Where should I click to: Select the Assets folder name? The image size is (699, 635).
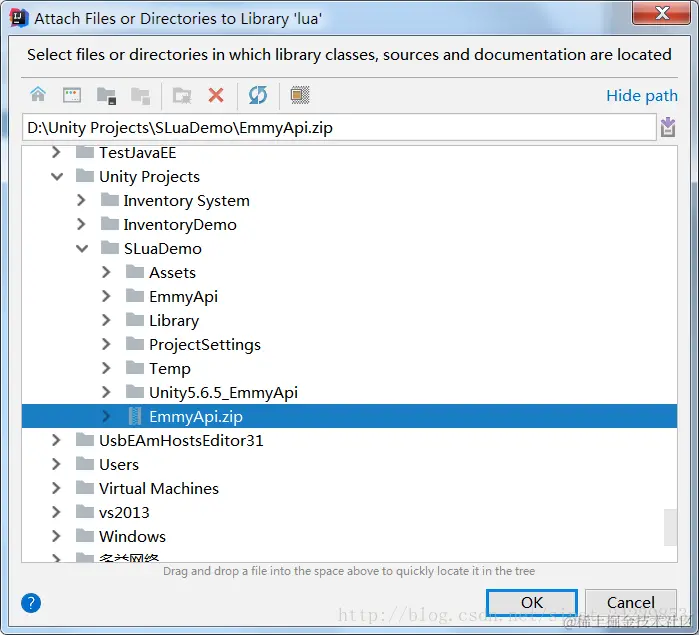pos(172,272)
